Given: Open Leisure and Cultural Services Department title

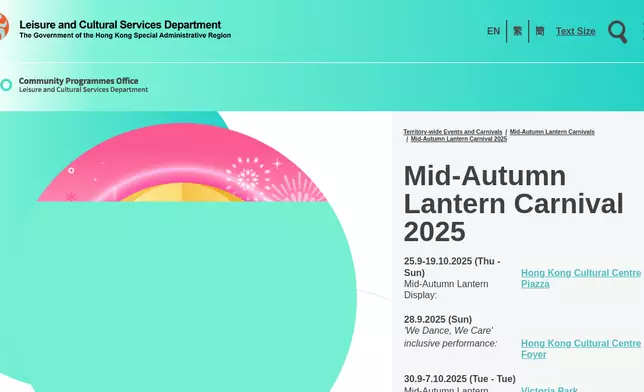Looking at the screenshot, I should point(120,25).
